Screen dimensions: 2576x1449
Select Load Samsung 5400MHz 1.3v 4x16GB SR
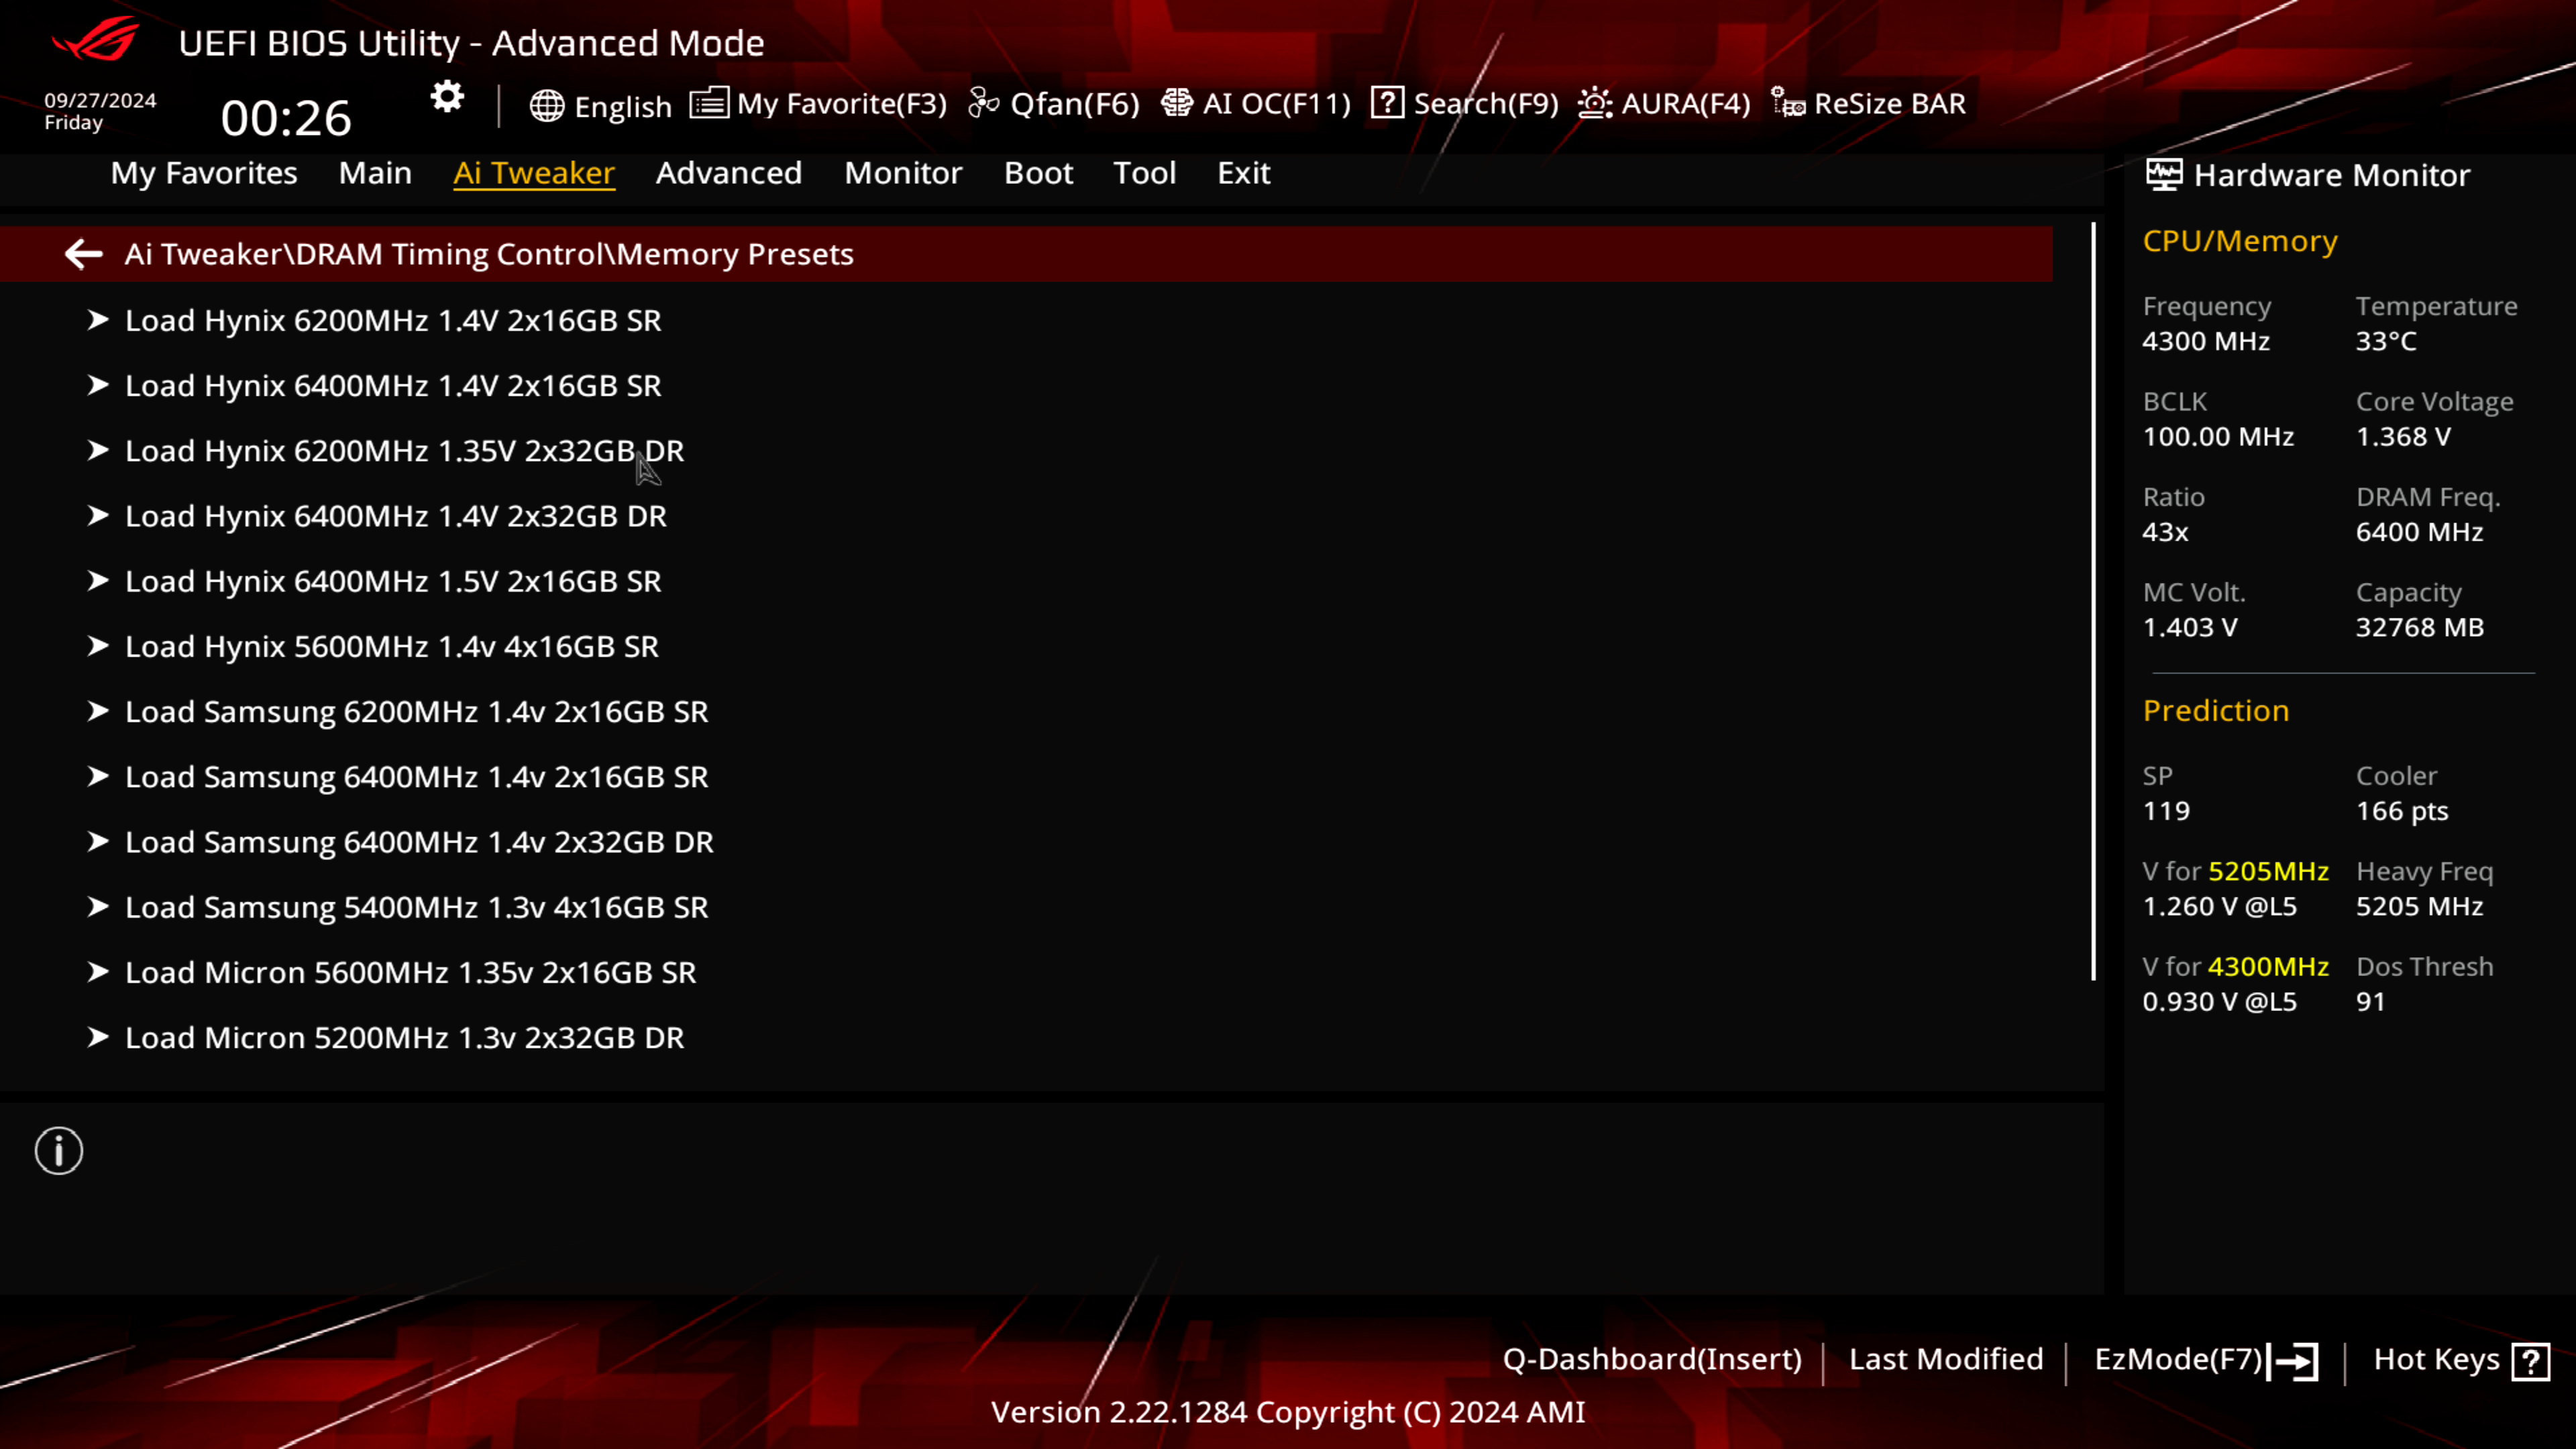(x=416, y=906)
